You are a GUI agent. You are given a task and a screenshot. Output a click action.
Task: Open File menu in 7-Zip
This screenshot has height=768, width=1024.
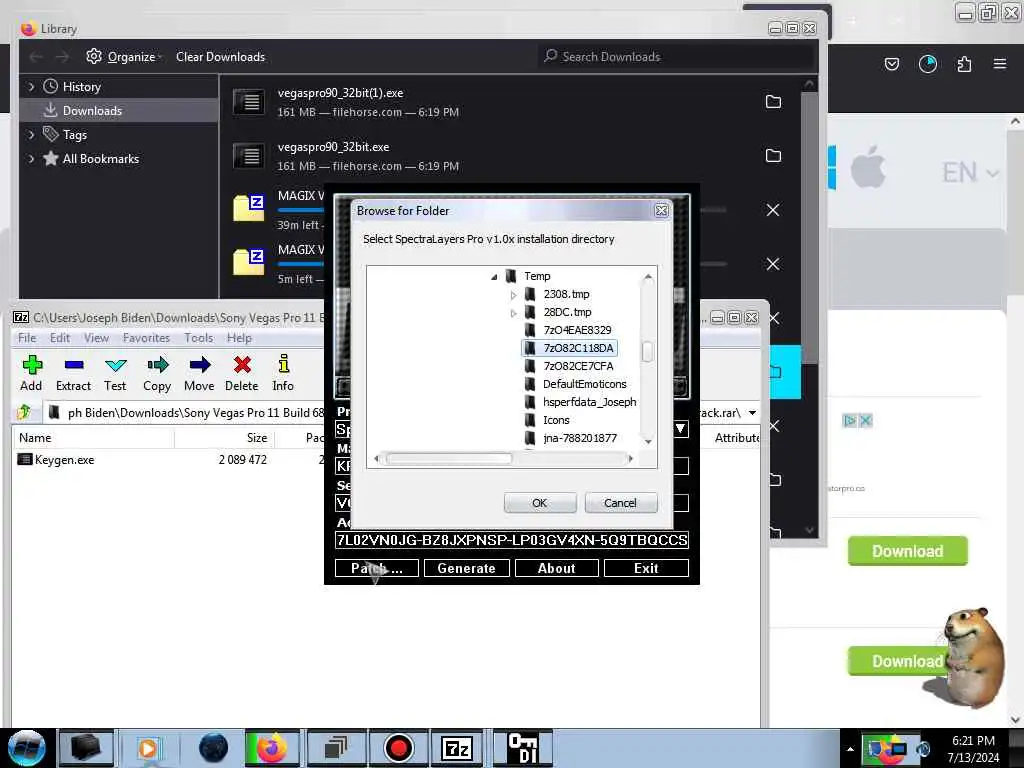pyautogui.click(x=27, y=338)
